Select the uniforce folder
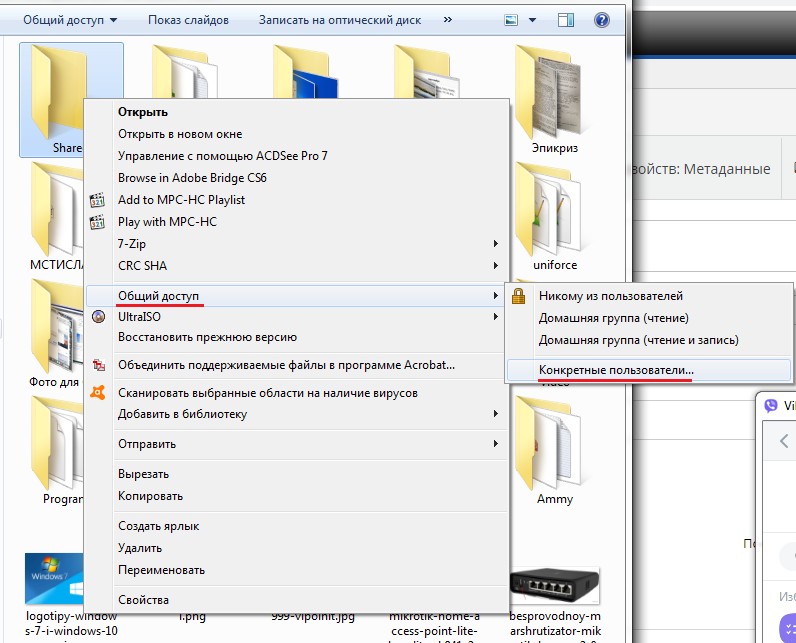The height and width of the screenshot is (643, 796). point(554,217)
